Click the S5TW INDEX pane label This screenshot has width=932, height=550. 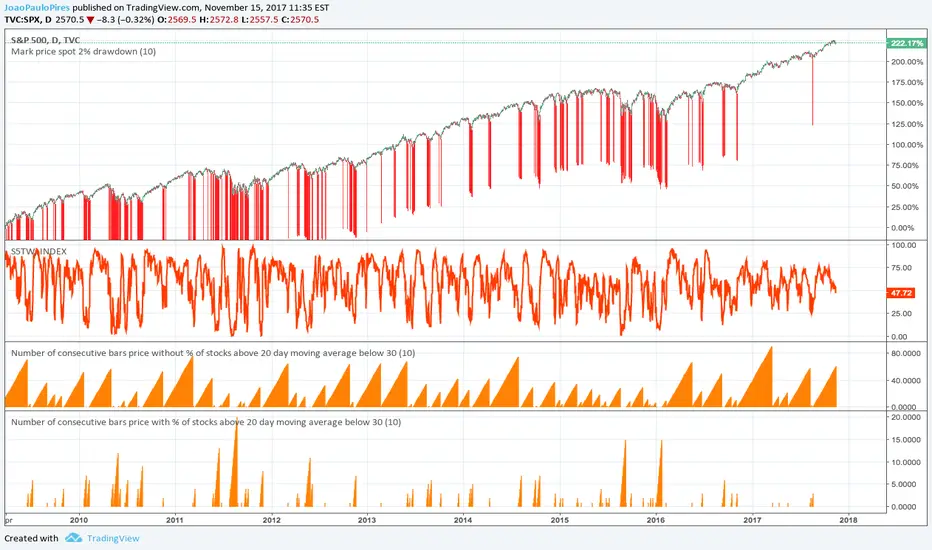coord(39,252)
